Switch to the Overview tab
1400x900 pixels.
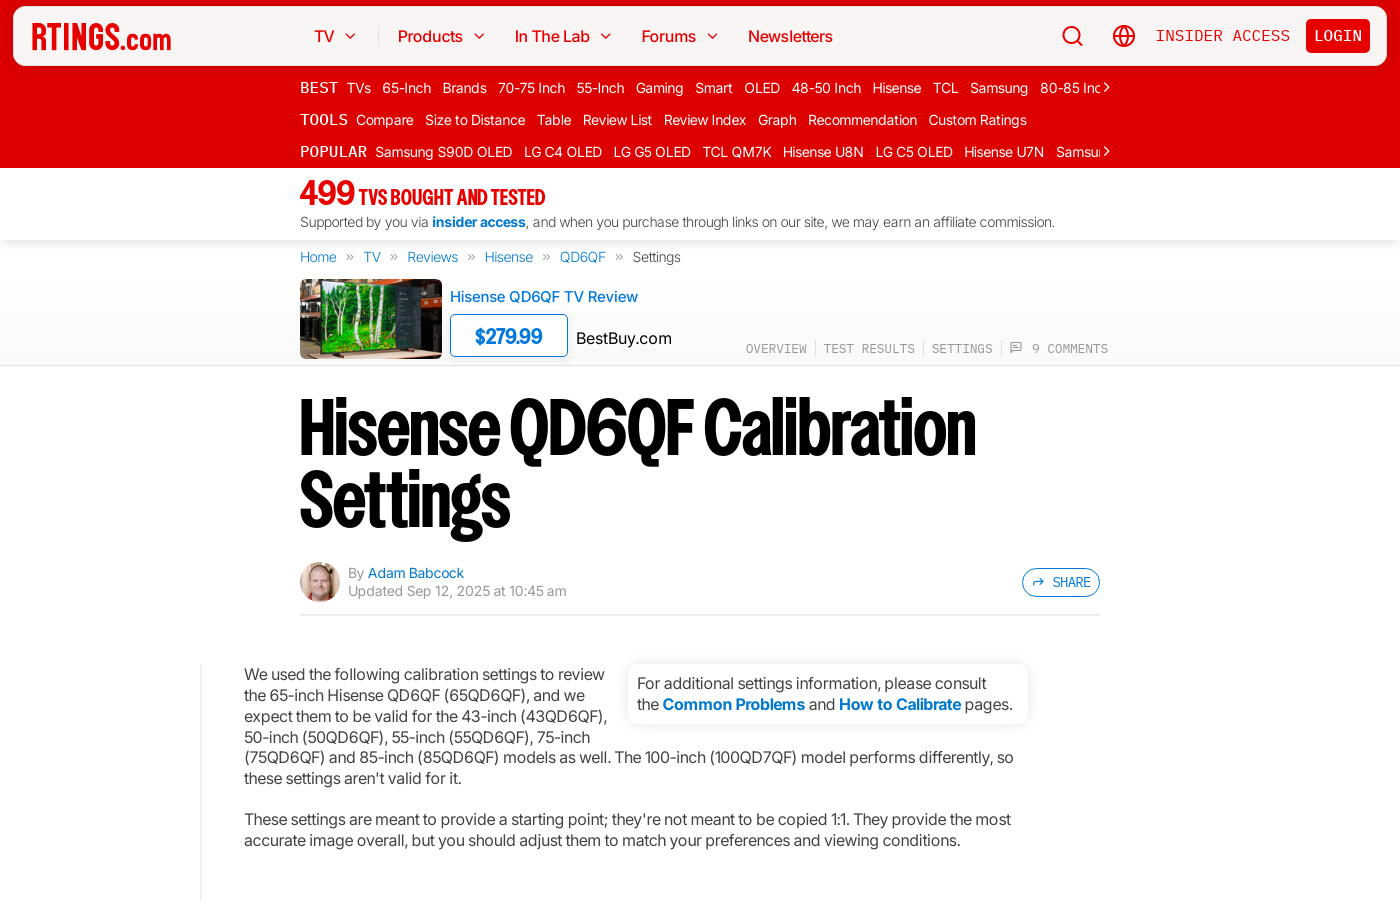[x=776, y=349]
